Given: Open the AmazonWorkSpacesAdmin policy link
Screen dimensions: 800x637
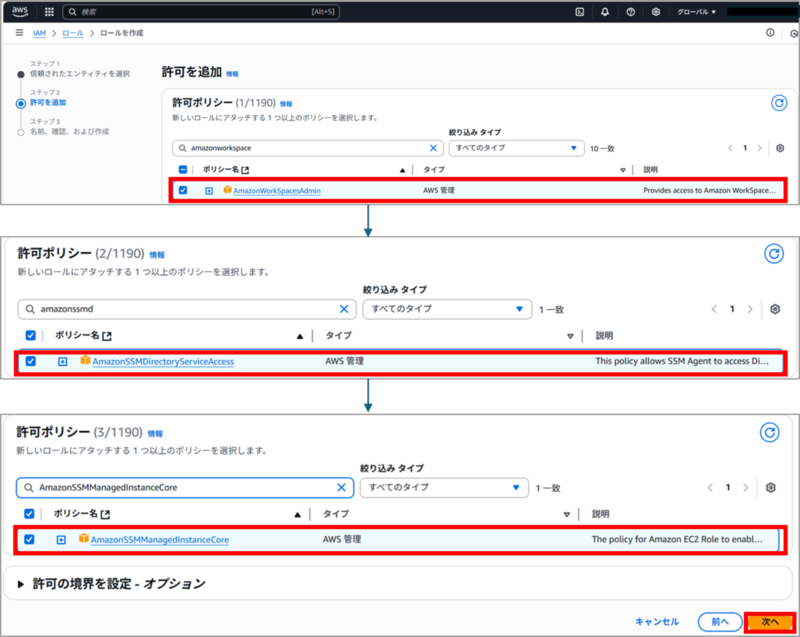Looking at the screenshot, I should point(277,191).
